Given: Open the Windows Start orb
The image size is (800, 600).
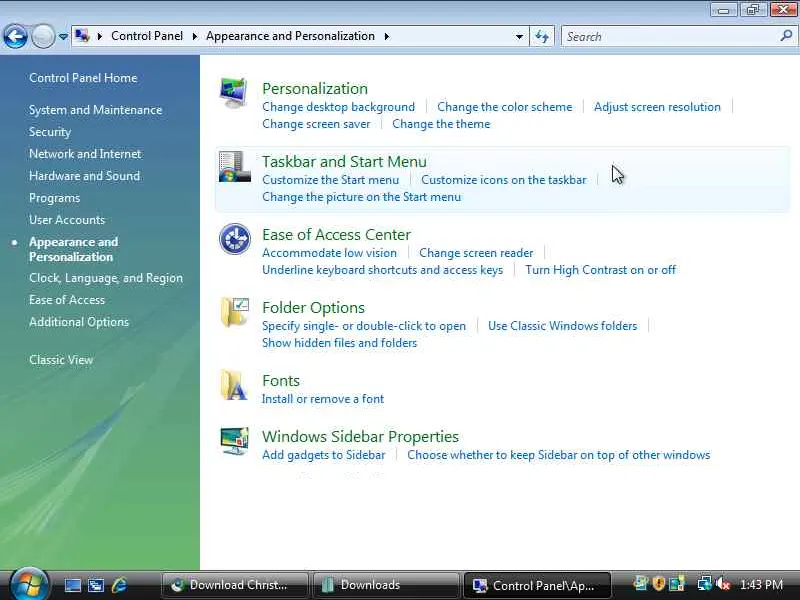Looking at the screenshot, I should [28, 584].
